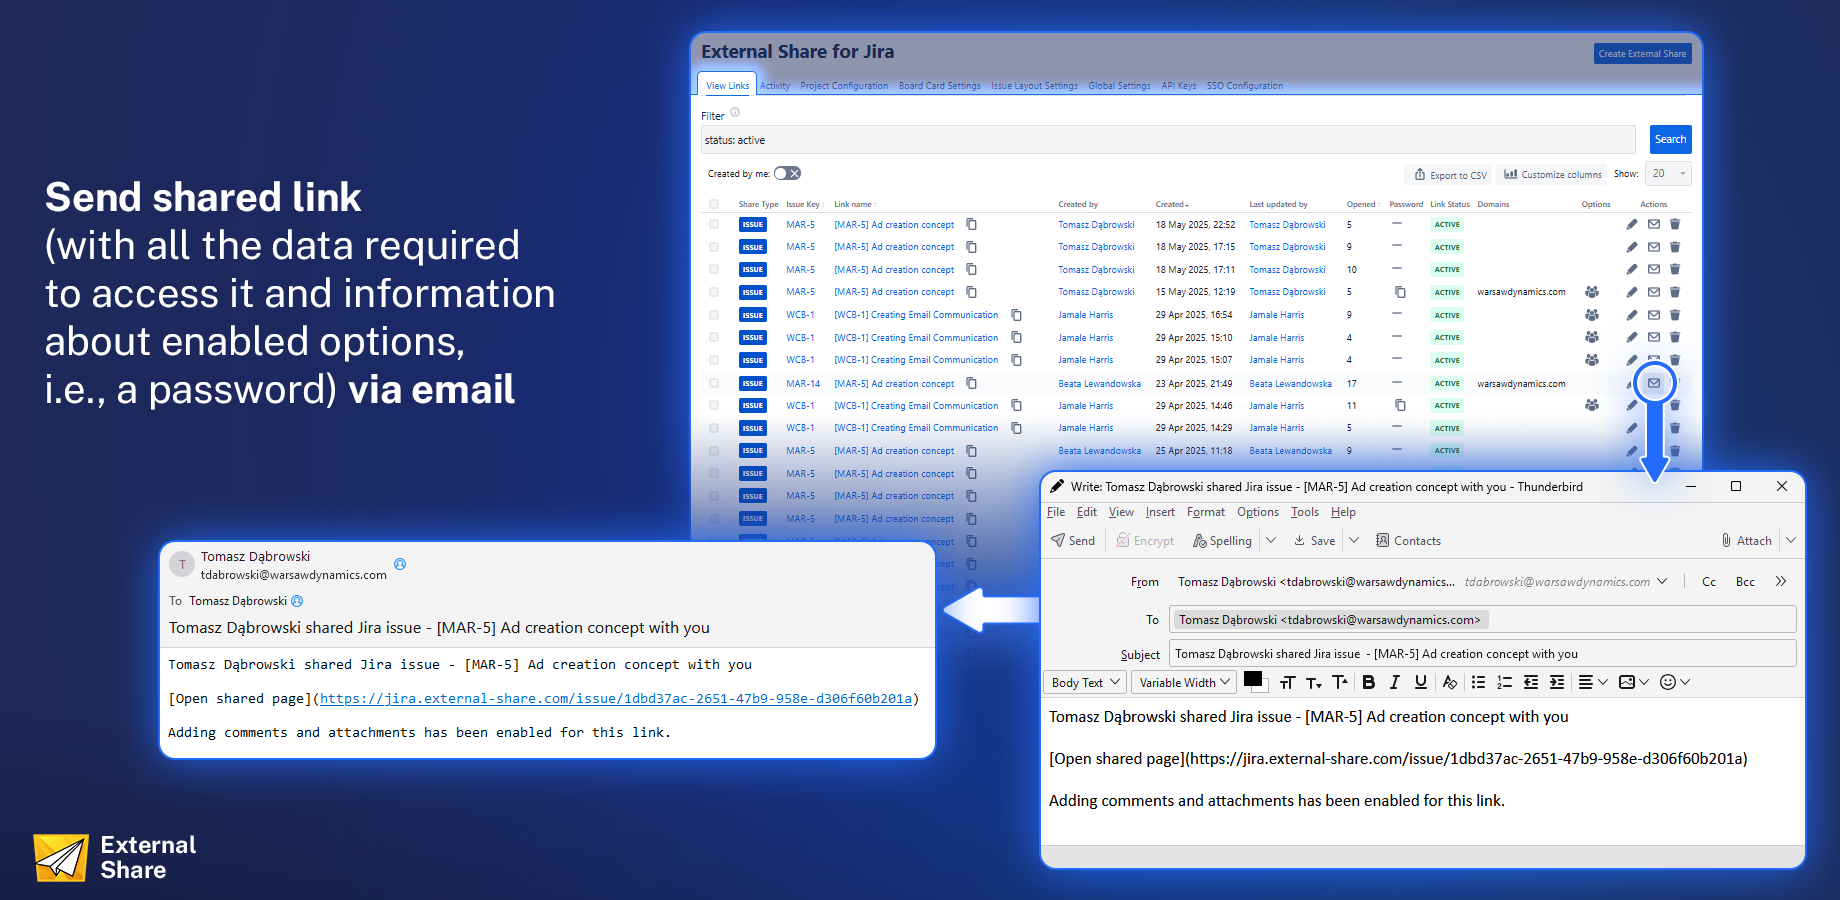
Task: Email the link created 18 May 2025, 17:15
Action: point(1654,247)
